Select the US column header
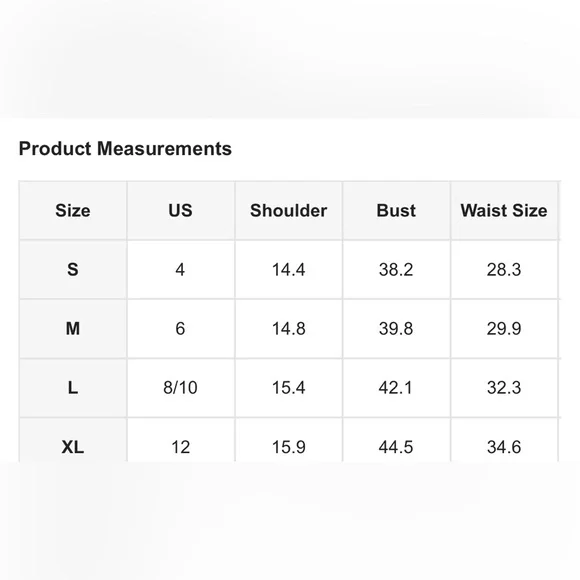580x580 pixels. (x=181, y=210)
